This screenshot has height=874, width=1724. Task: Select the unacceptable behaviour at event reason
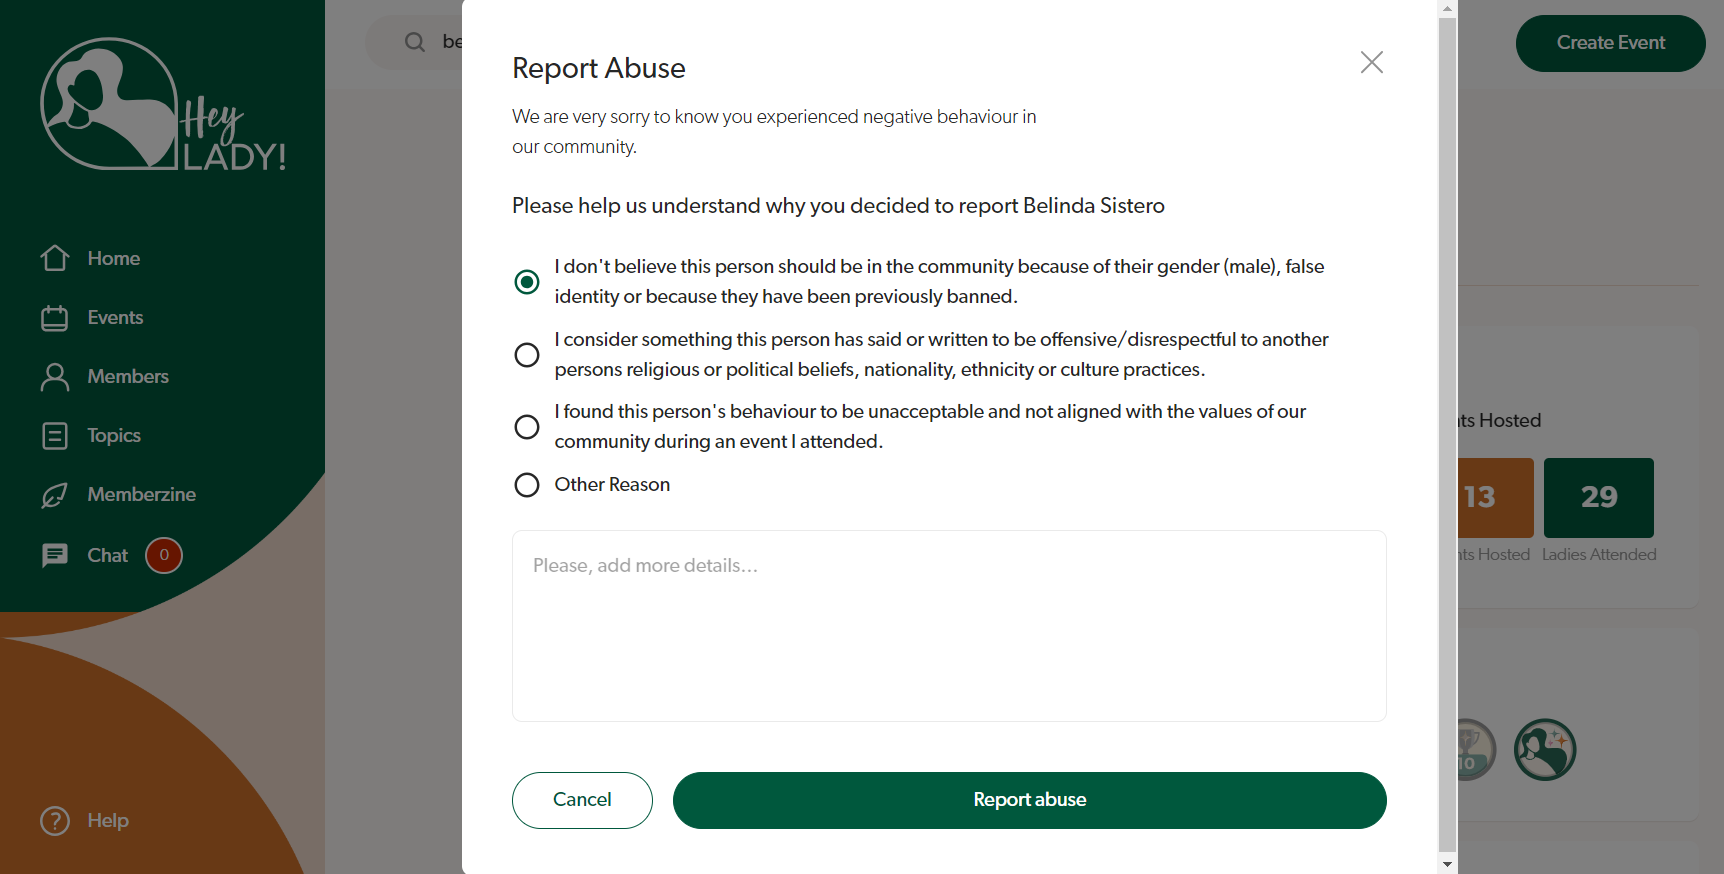click(527, 427)
